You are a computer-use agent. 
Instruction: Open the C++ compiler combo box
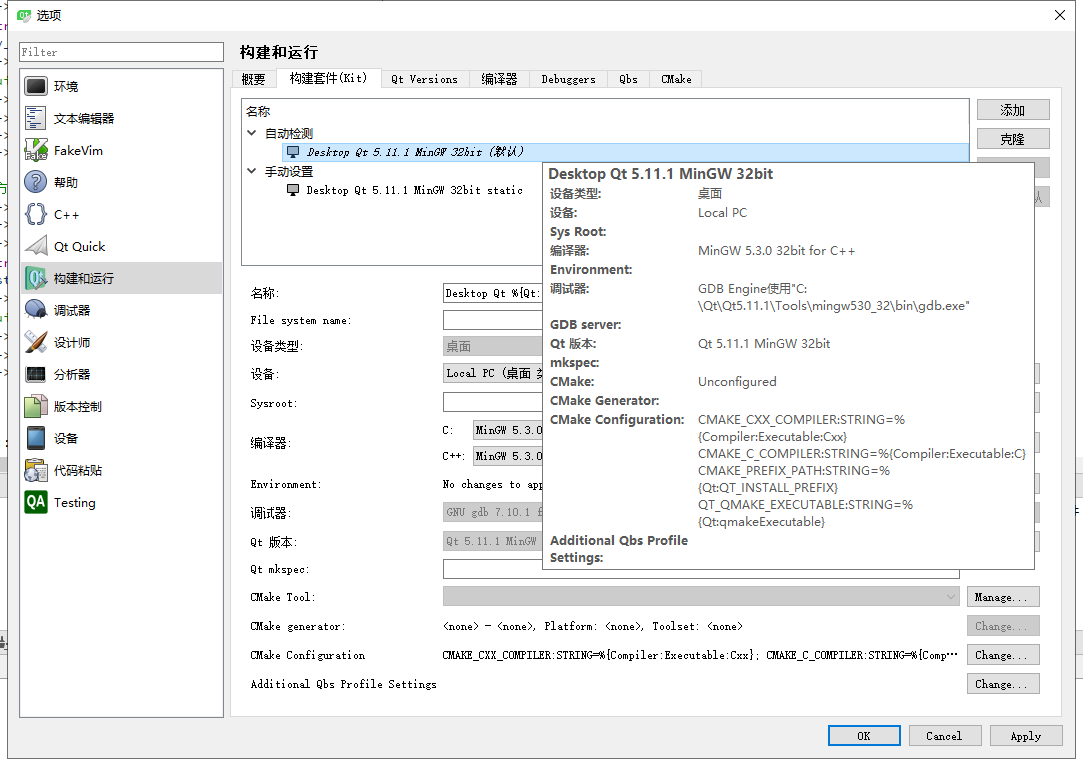pyautogui.click(x=508, y=456)
